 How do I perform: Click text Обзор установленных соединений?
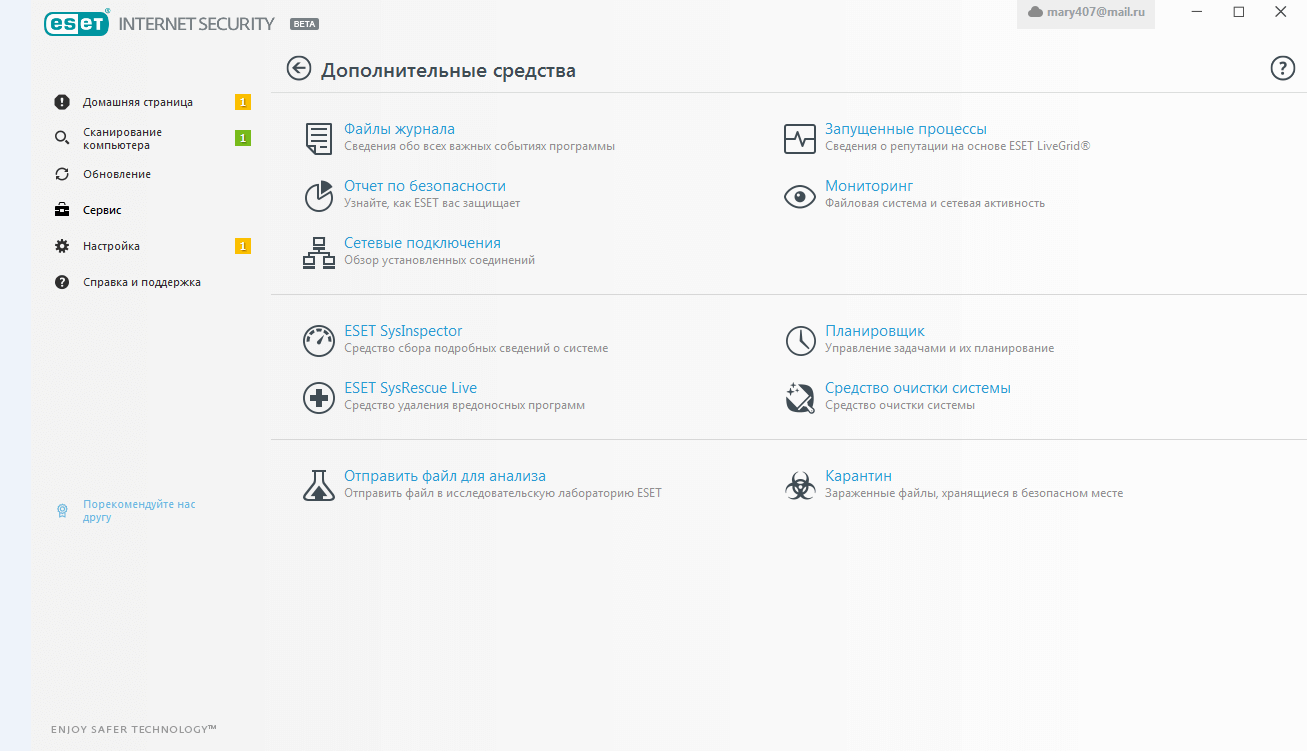(x=439, y=260)
